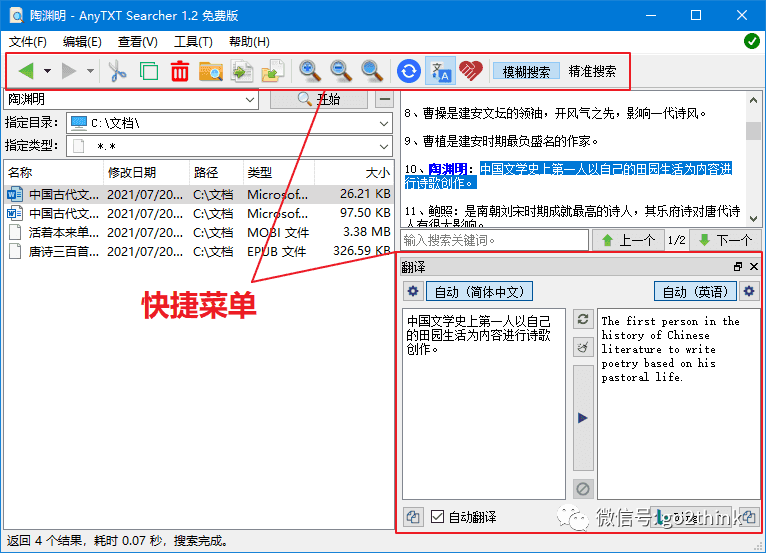Open the folder search toolbar icon
Viewport: 766px width, 553px height.
click(x=211, y=71)
